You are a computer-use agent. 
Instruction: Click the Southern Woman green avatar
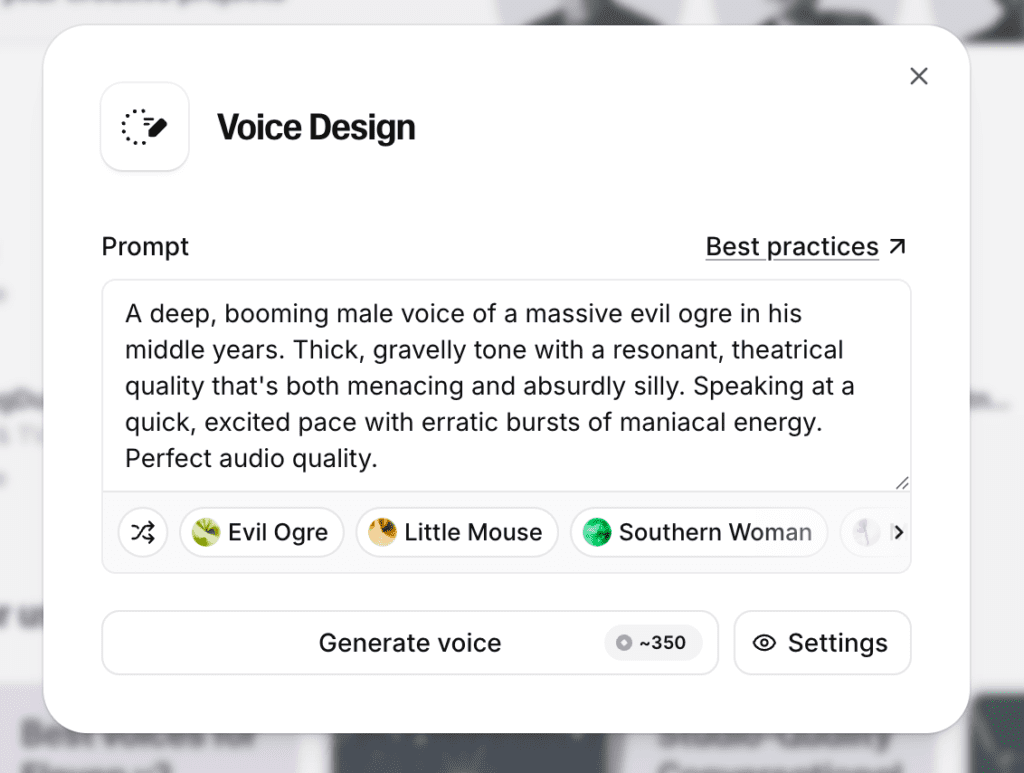596,532
